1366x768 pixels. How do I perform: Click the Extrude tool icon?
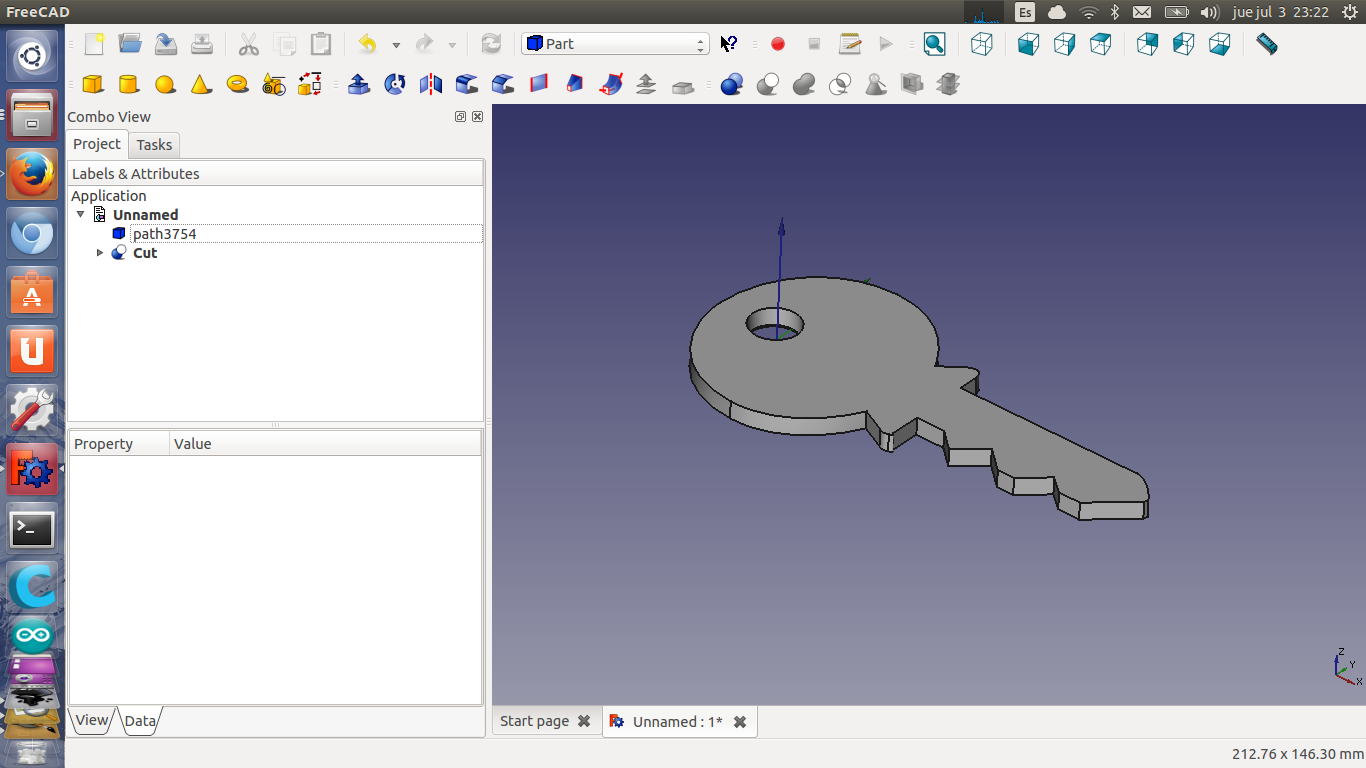pyautogui.click(x=359, y=84)
